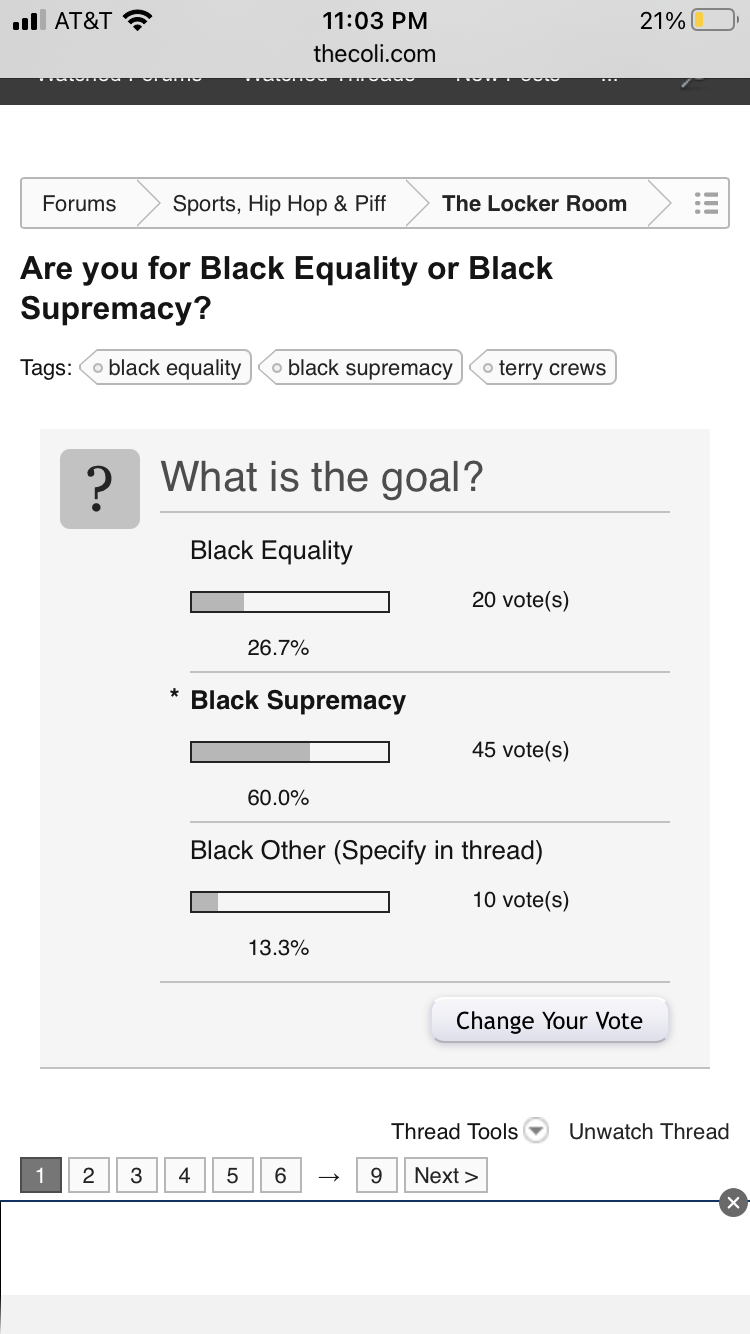
Task: Click Unwatch Thread link
Action: click(648, 1131)
